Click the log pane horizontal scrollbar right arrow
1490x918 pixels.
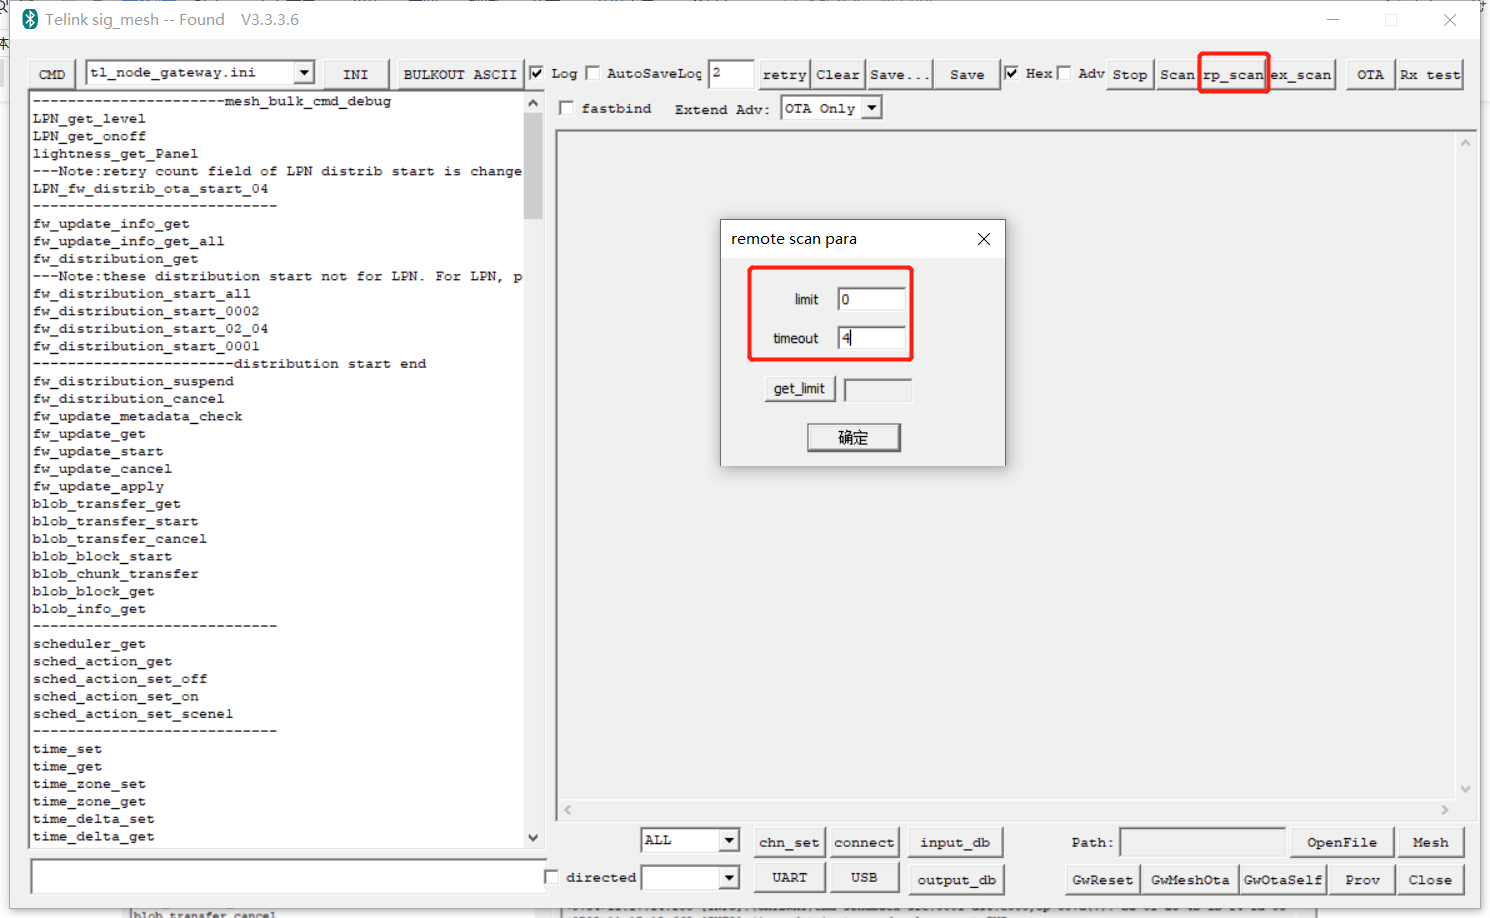tap(1445, 809)
